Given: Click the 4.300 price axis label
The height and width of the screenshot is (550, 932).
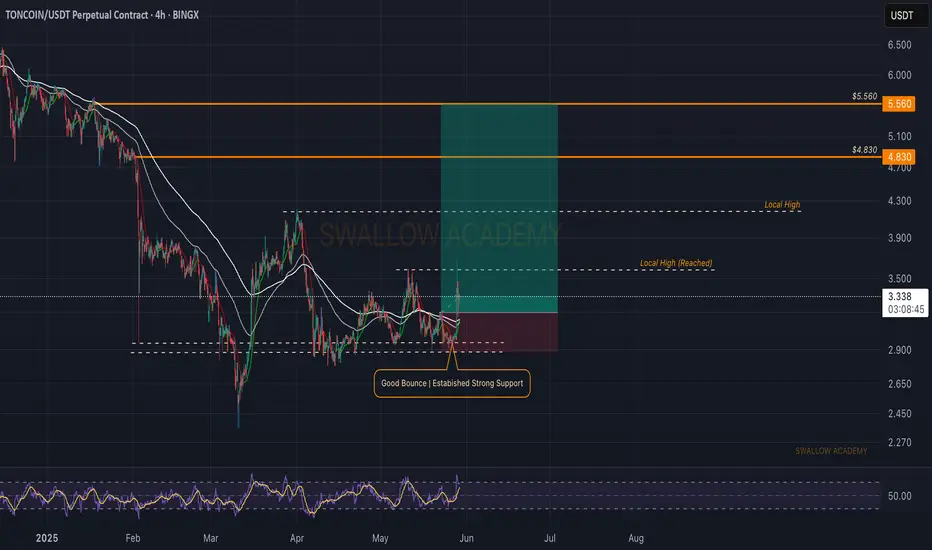Looking at the screenshot, I should (899, 201).
